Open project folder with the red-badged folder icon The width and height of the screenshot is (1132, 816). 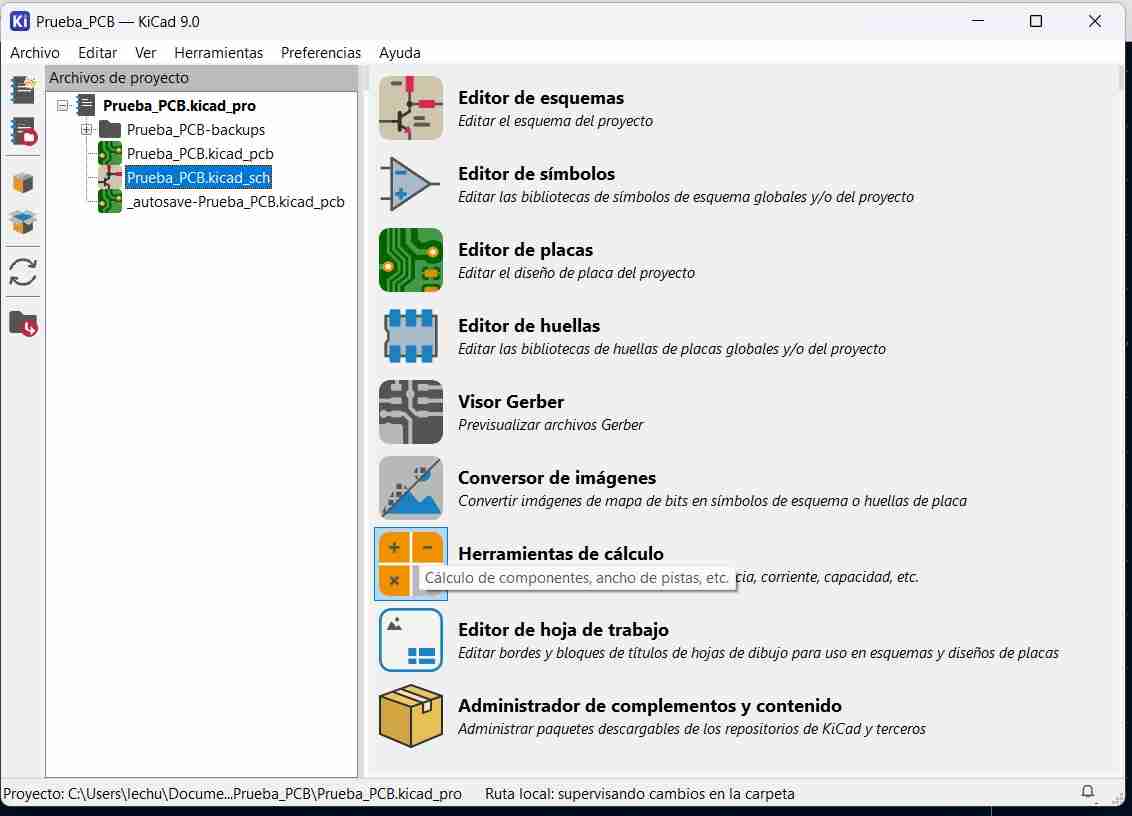coord(23,324)
